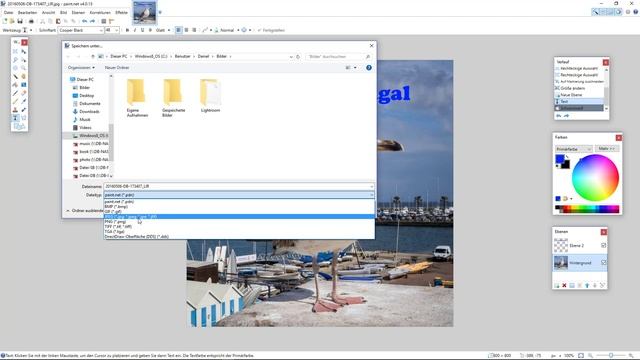Open the Datei menu
640x360 pixels.
pos(8,13)
